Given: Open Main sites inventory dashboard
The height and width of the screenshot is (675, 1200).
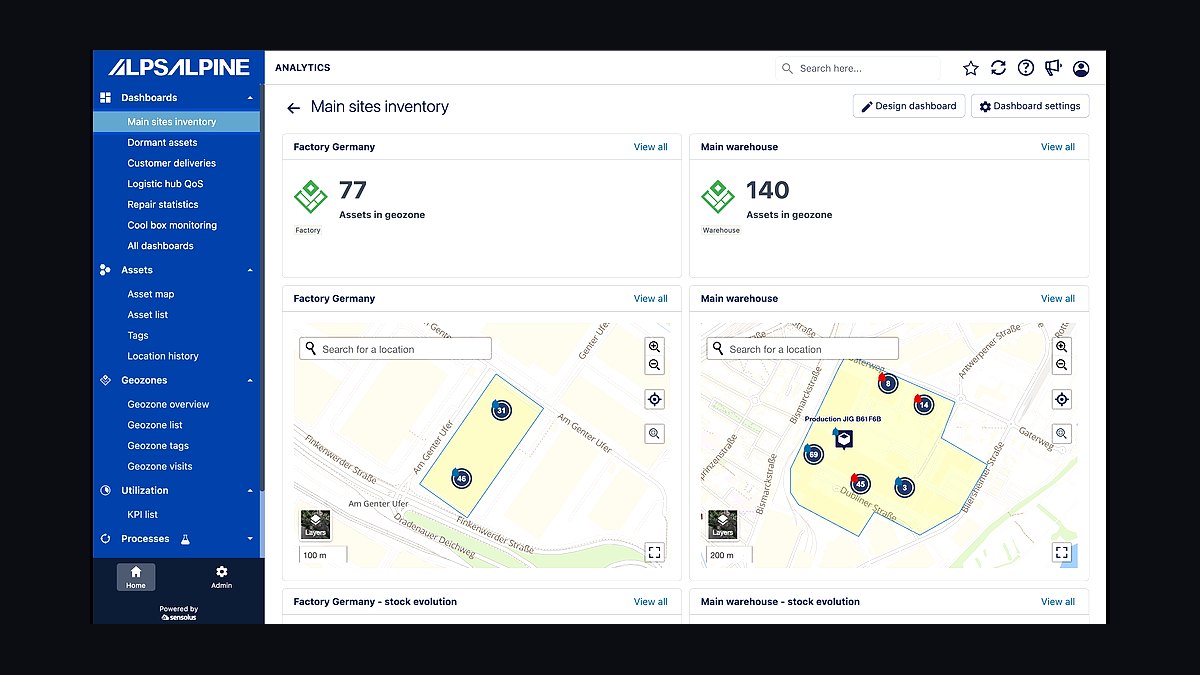Looking at the screenshot, I should pos(176,122).
